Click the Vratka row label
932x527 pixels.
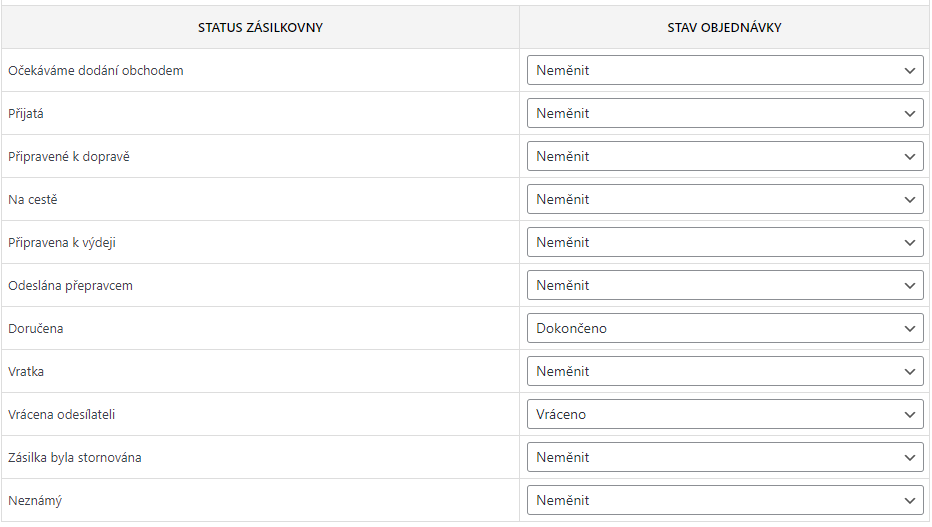click(26, 372)
